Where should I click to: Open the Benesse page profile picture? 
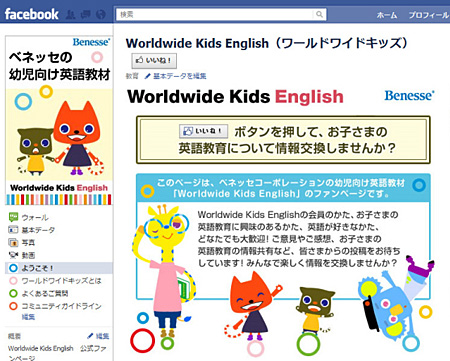coord(59,120)
